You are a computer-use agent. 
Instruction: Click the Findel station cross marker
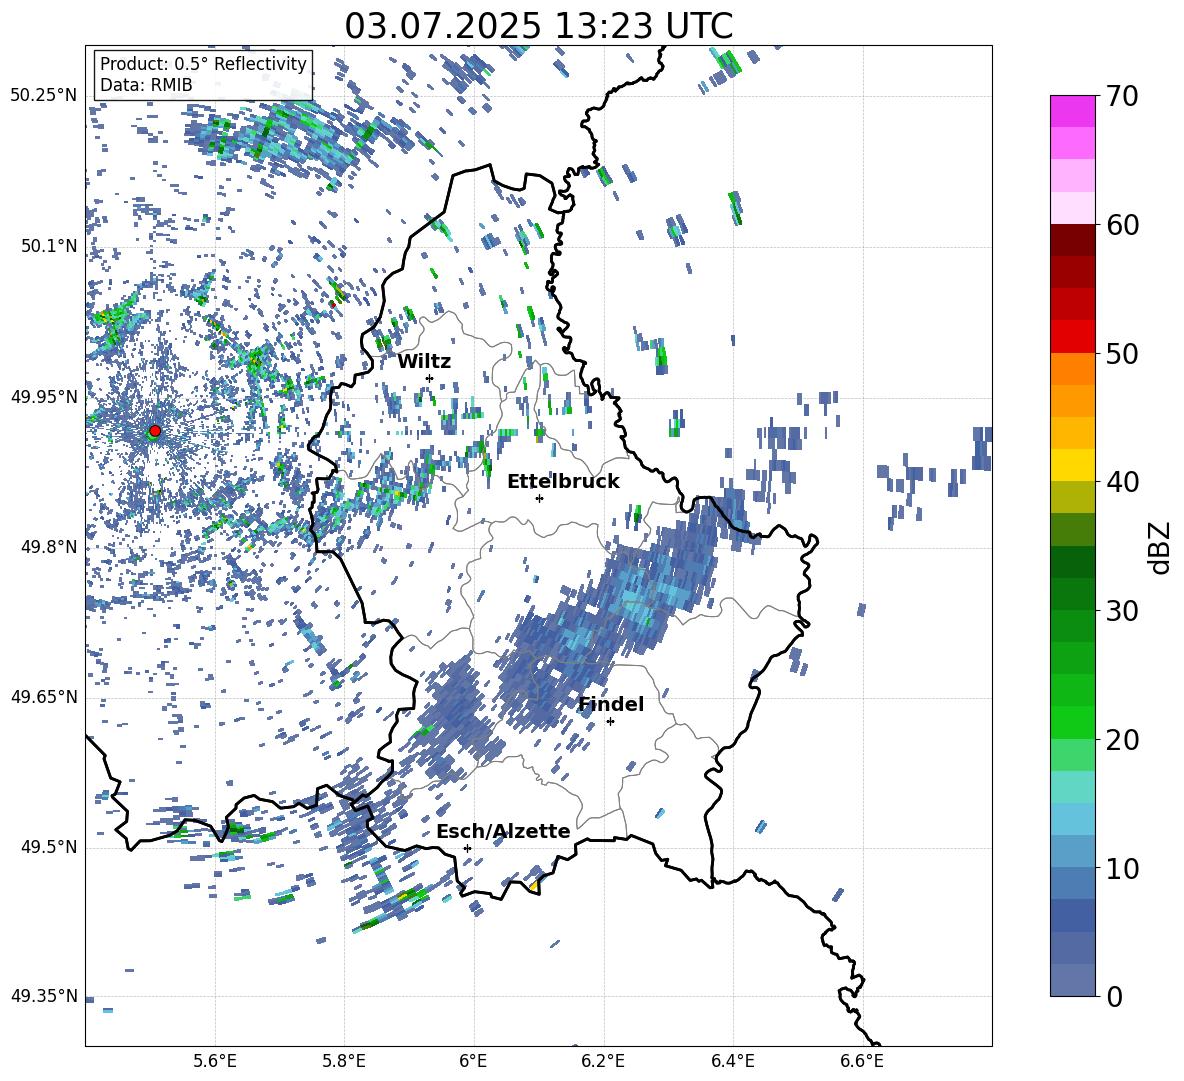(x=610, y=722)
